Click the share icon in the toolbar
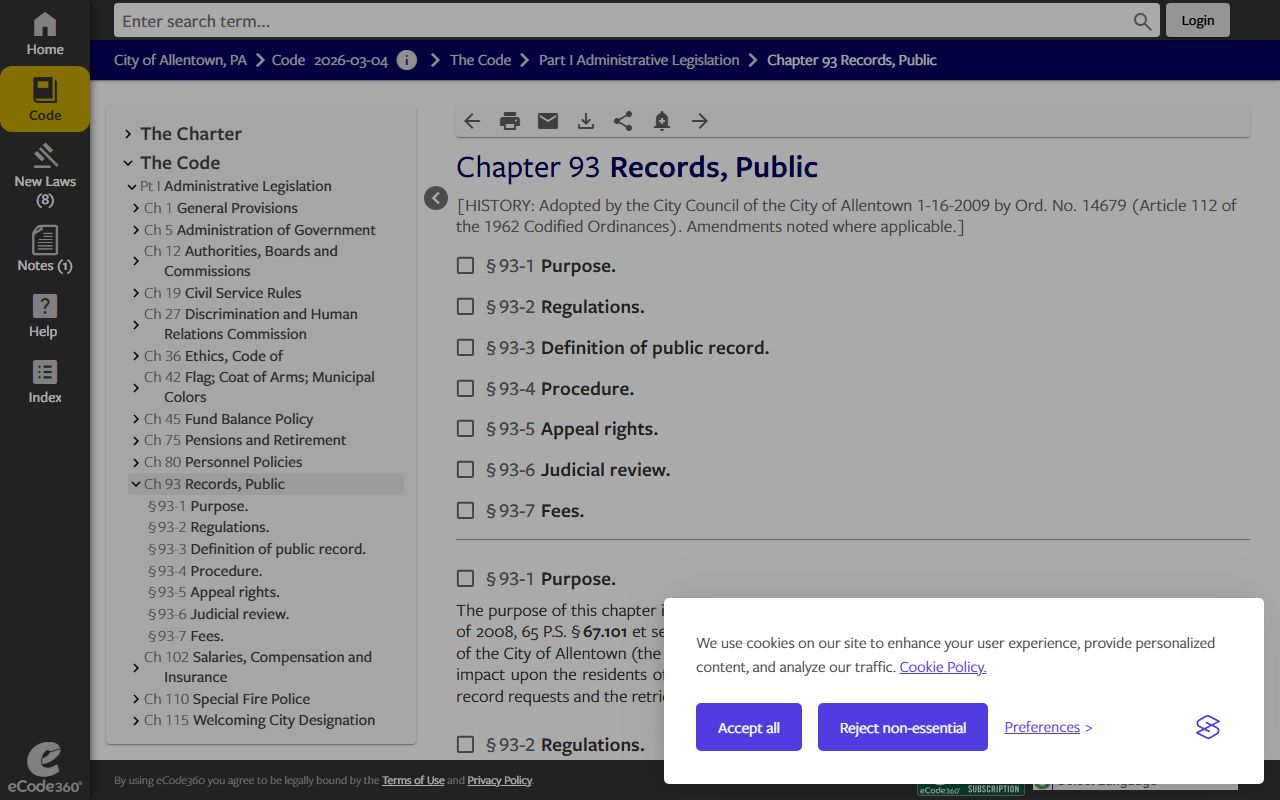The image size is (1280, 800). click(623, 121)
